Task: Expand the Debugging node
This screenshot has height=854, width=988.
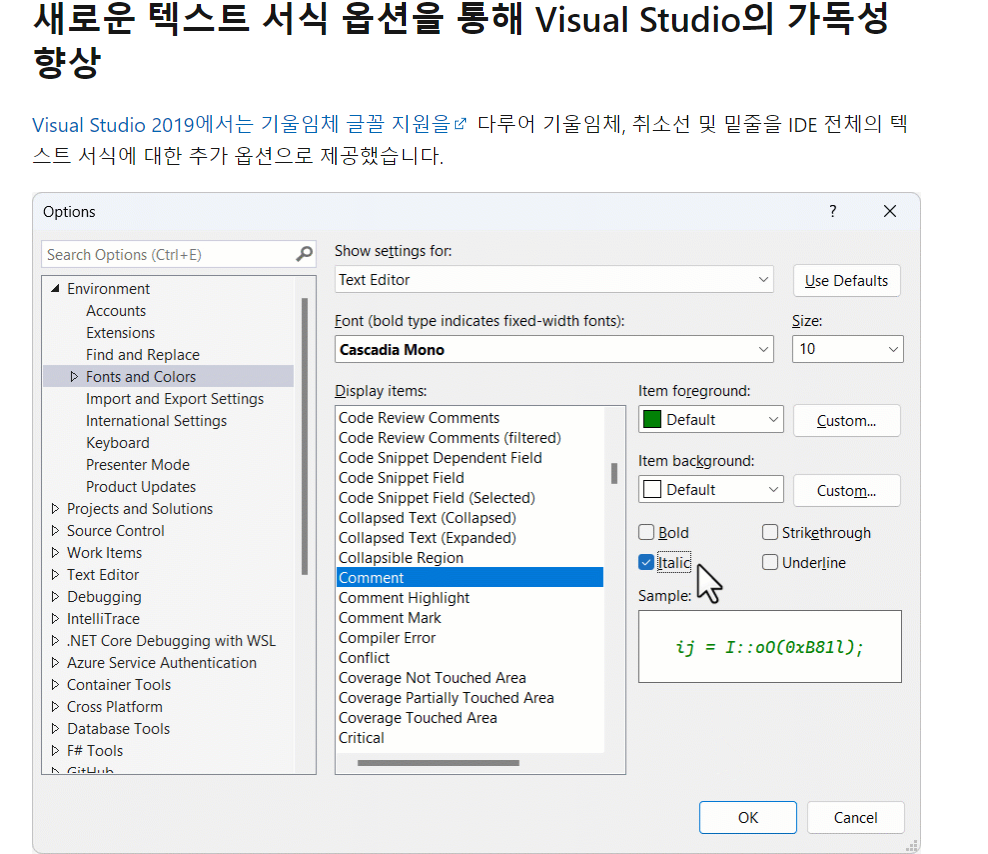Action: [55, 597]
